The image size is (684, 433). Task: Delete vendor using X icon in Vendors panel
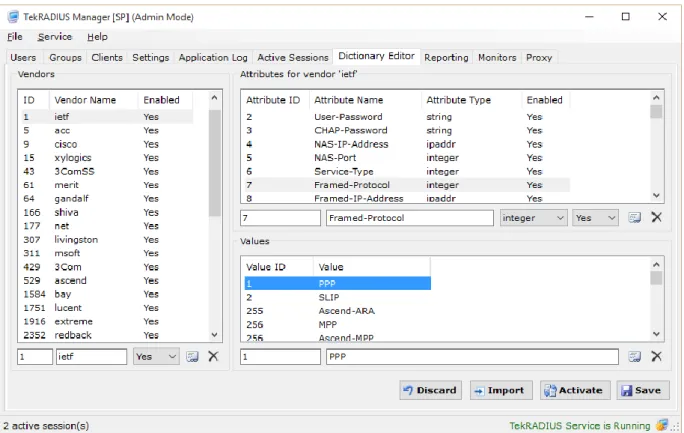(x=213, y=357)
